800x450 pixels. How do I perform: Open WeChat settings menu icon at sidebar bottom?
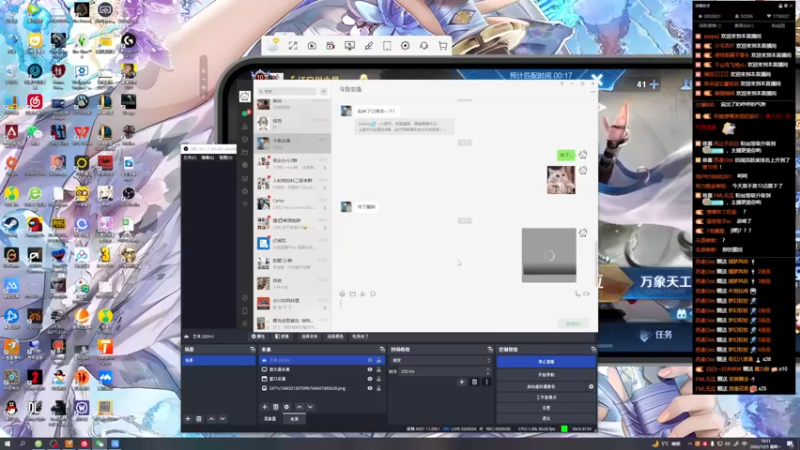pyautogui.click(x=245, y=323)
